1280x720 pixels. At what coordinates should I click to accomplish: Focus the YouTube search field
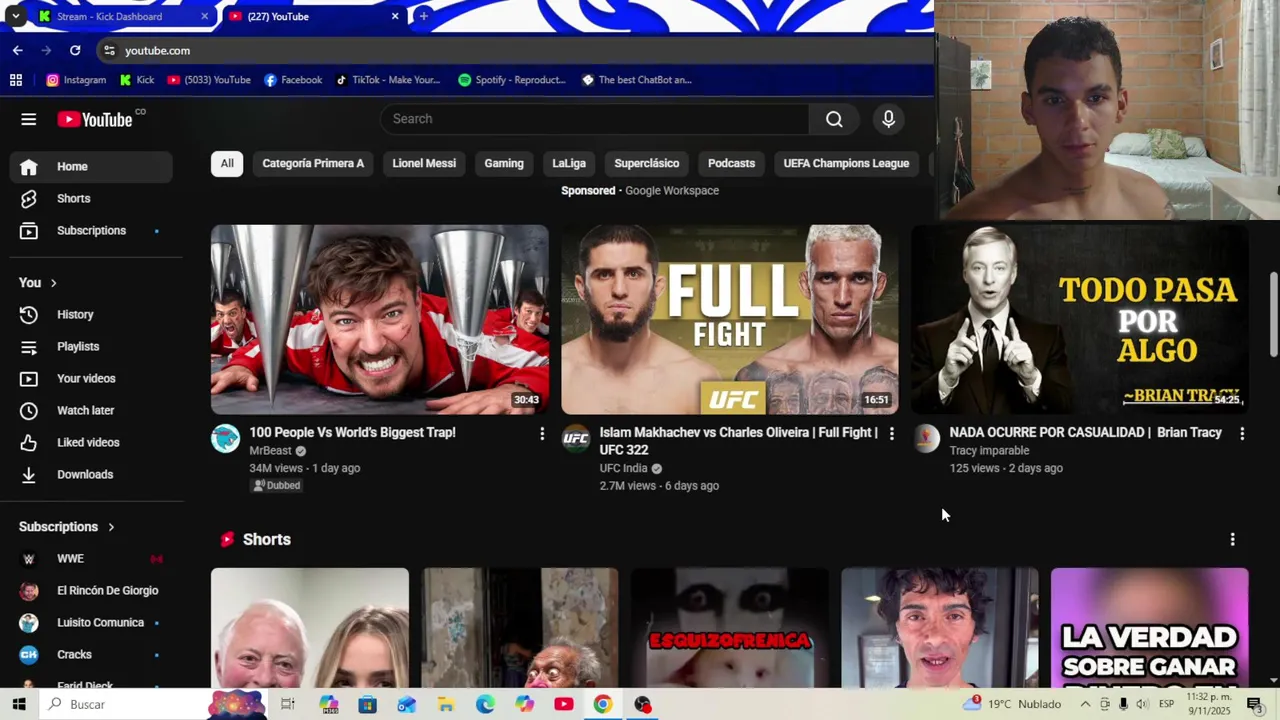pyautogui.click(x=595, y=119)
